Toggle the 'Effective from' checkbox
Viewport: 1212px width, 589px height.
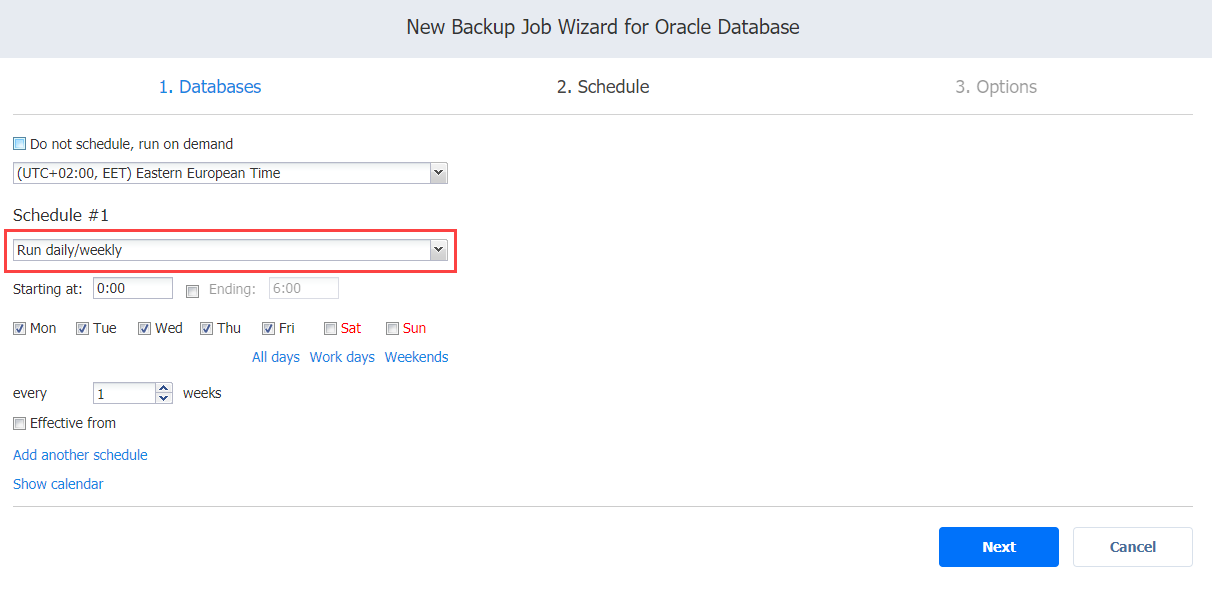[x=19, y=423]
